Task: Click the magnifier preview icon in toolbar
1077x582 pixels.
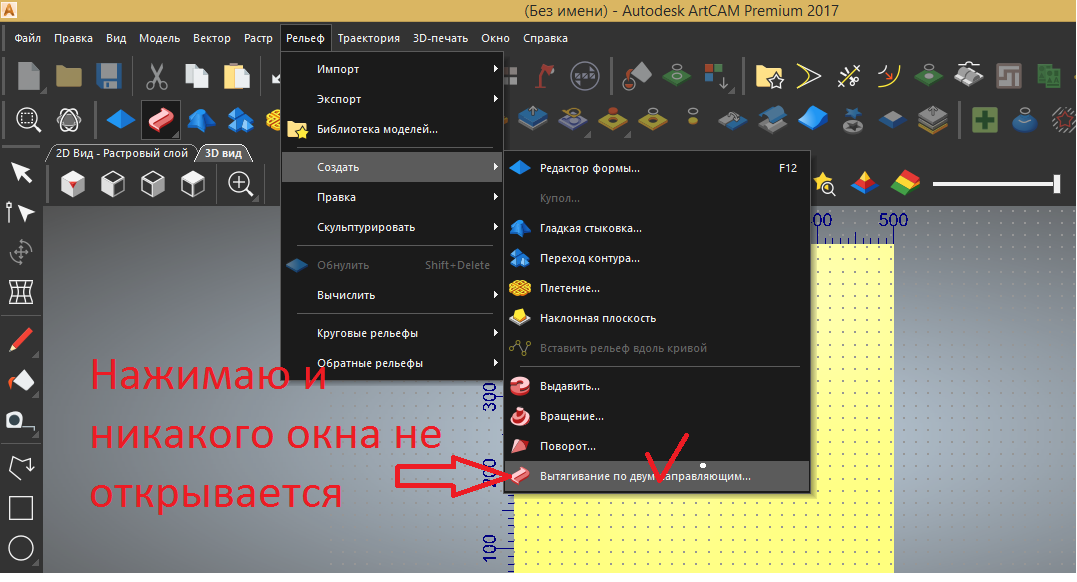Action: (x=28, y=120)
